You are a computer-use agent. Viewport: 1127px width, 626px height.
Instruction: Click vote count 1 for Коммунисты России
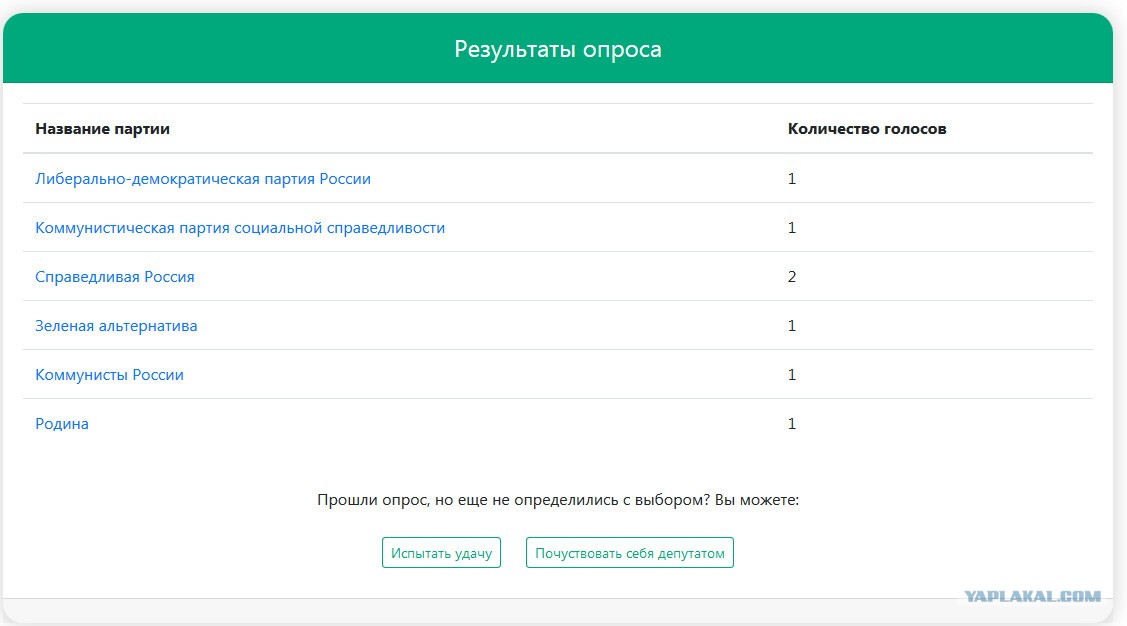tap(792, 374)
